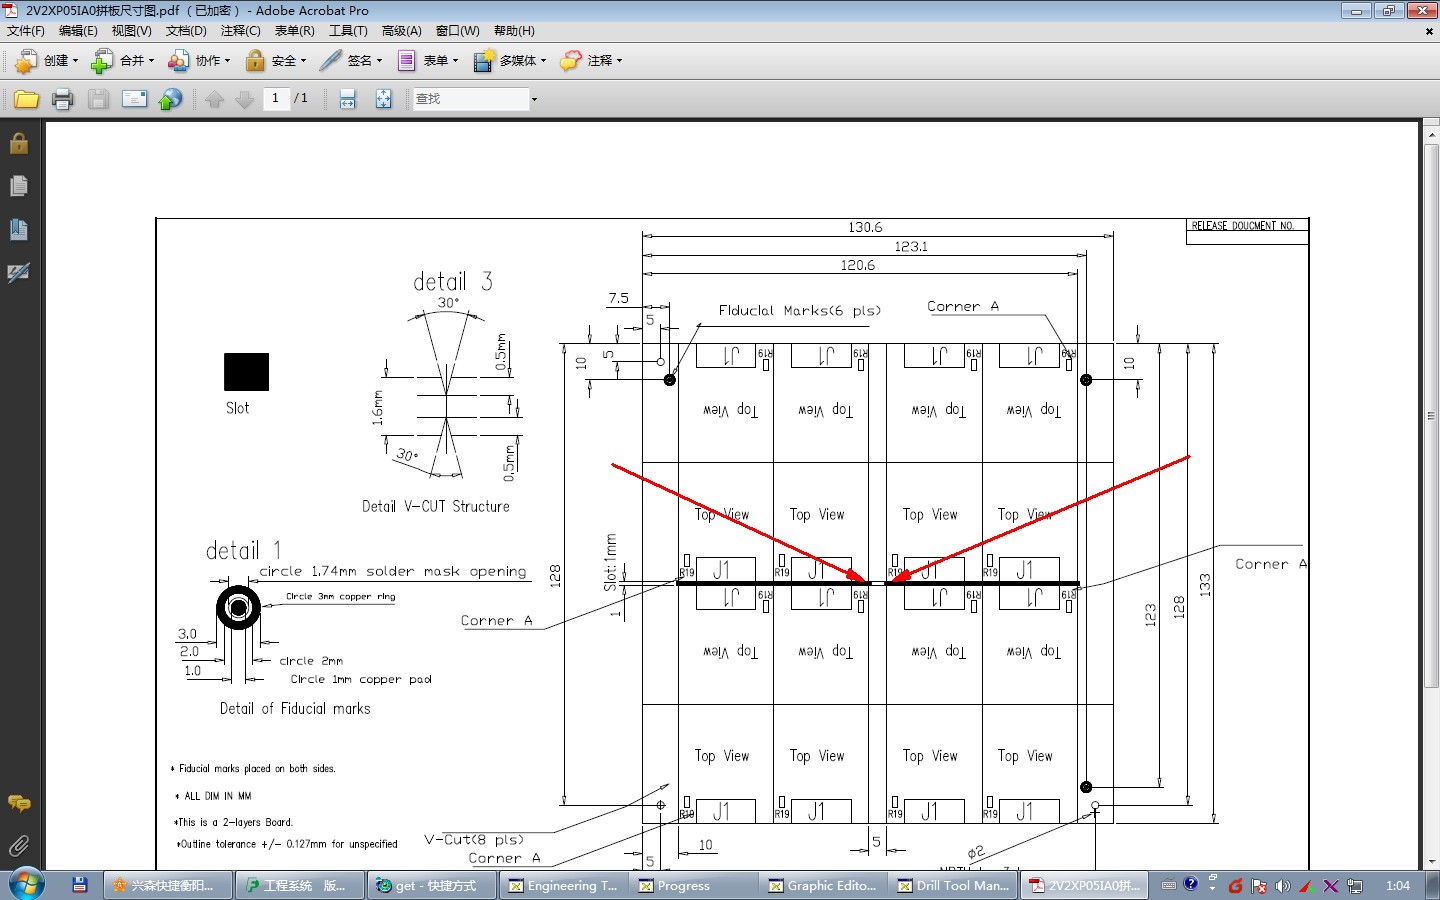Click the Print icon
This screenshot has width=1440, height=900.
tap(62, 99)
